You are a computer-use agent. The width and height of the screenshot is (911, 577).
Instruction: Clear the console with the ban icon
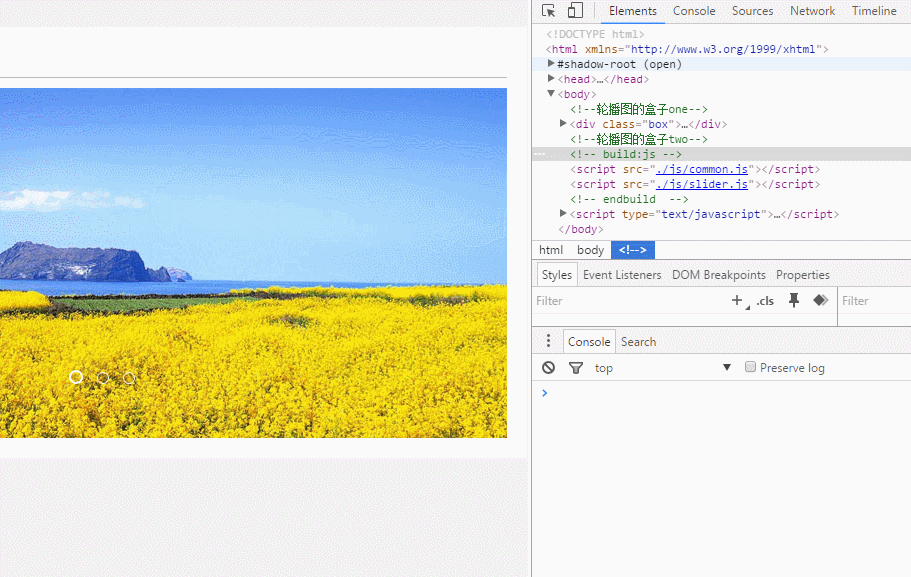[548, 368]
